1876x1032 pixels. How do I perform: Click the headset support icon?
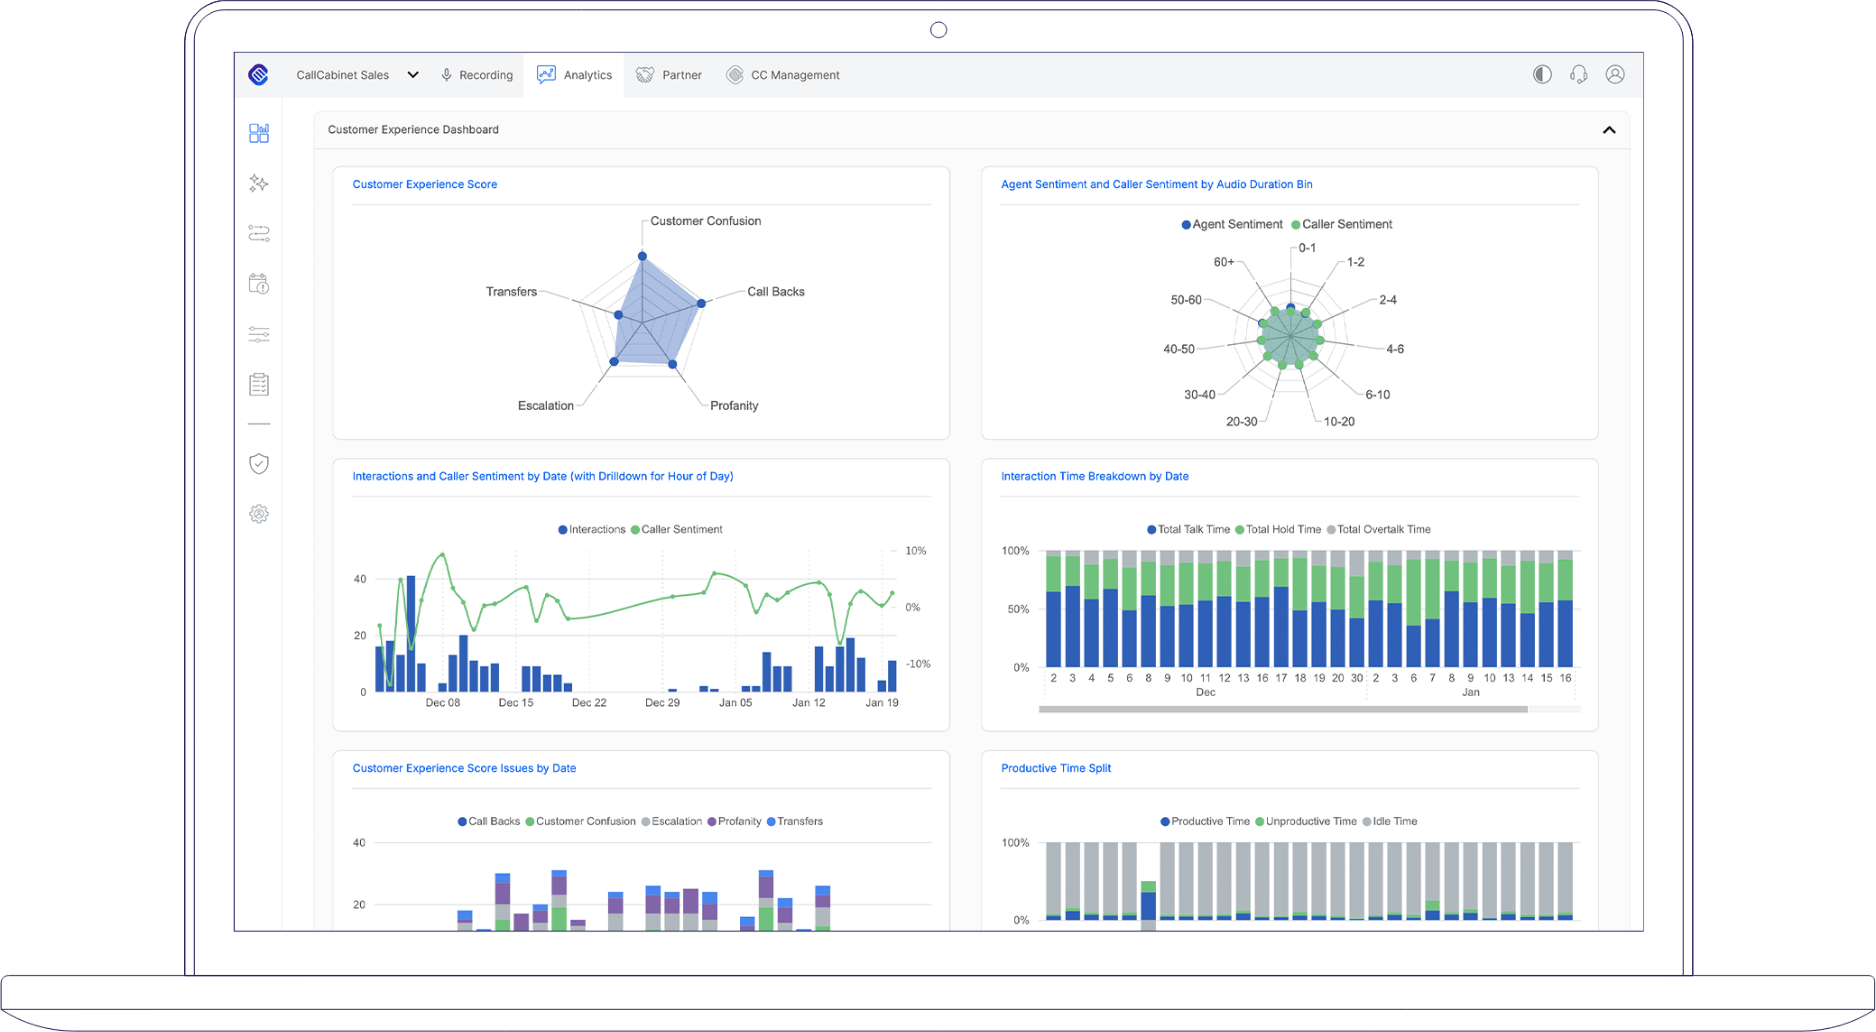click(x=1578, y=74)
